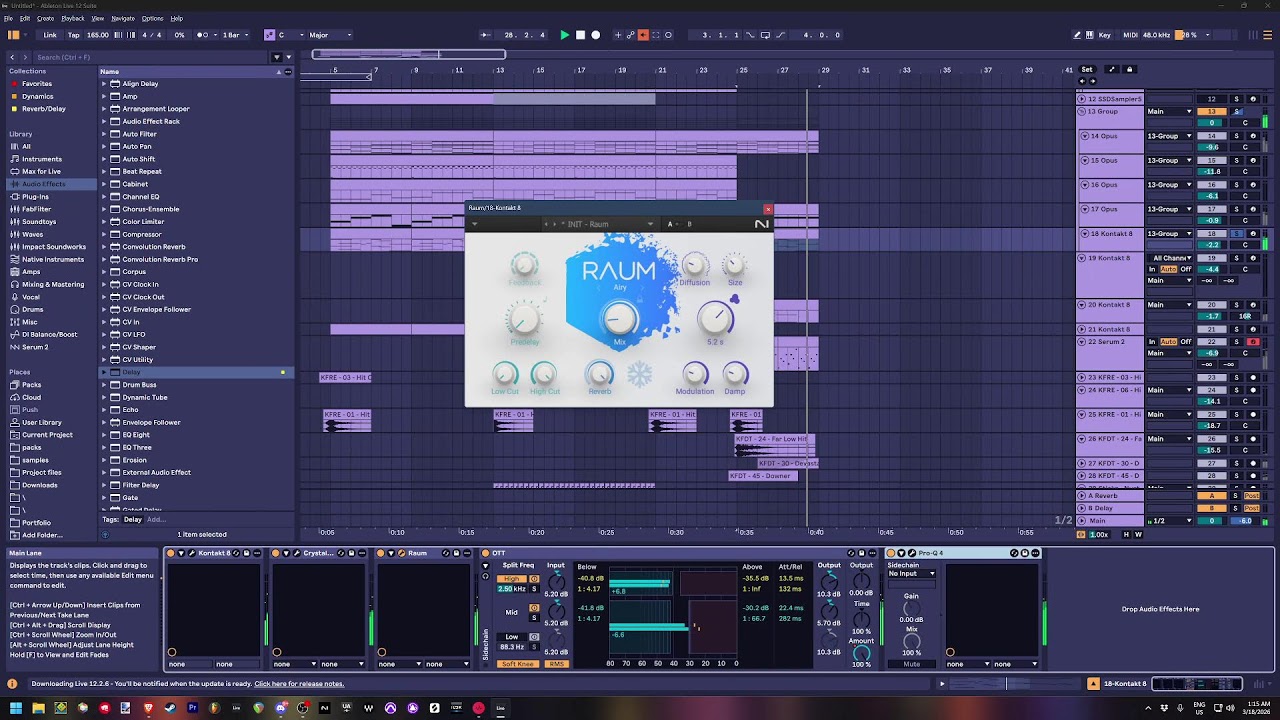The height and width of the screenshot is (720, 1280).
Task: Select the Favorites collection
Action: (x=37, y=84)
